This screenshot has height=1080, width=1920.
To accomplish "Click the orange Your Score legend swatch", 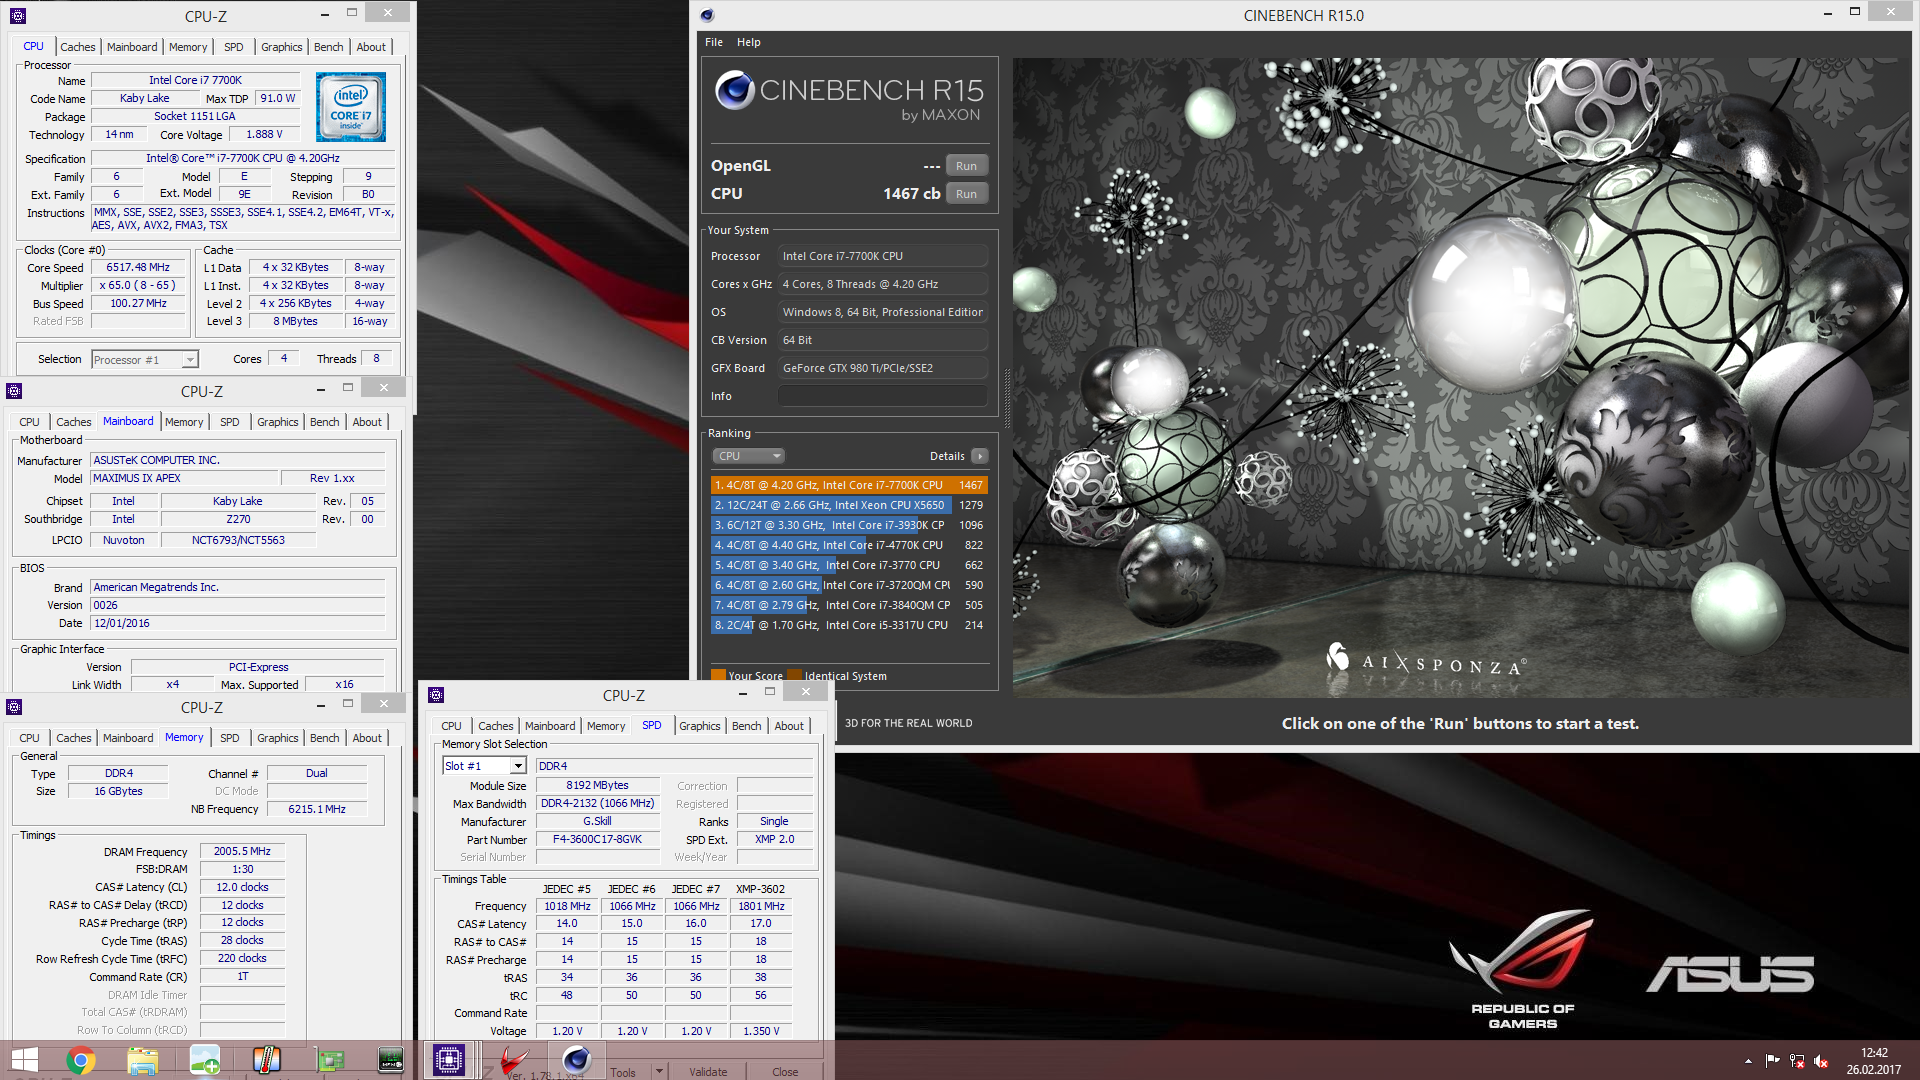I will pos(718,675).
